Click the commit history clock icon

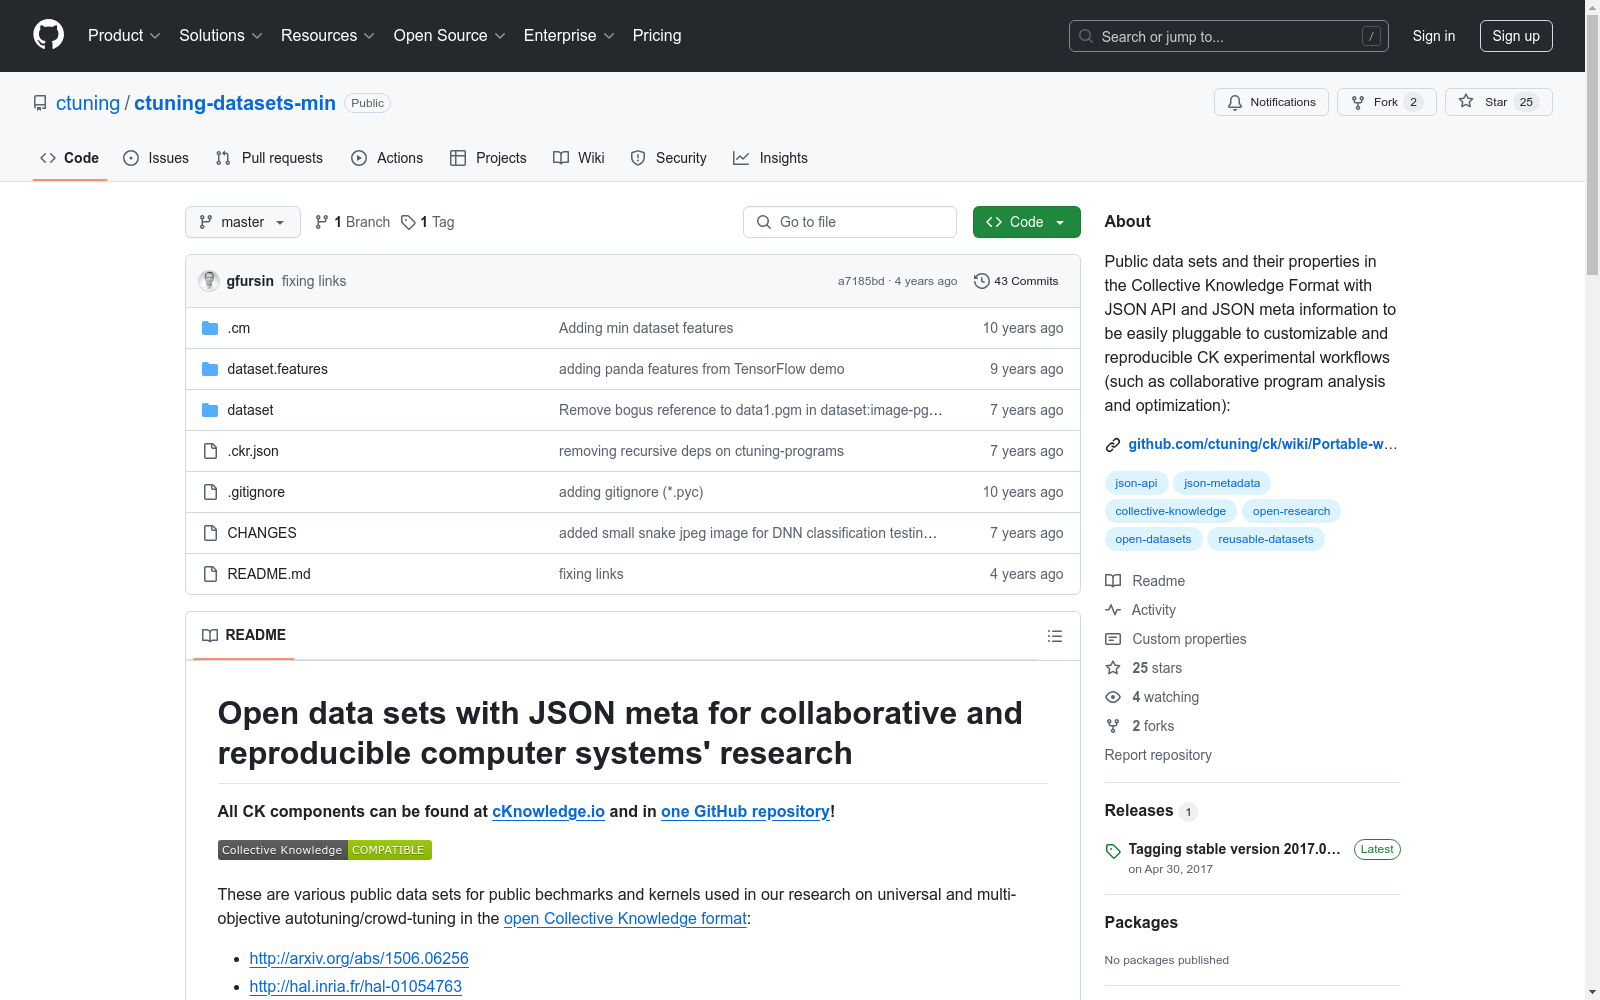(x=982, y=281)
